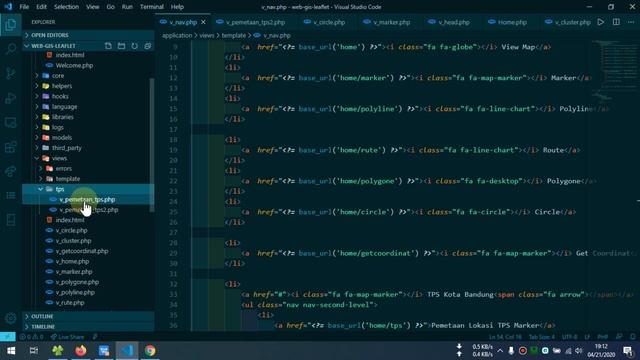Switch to v_head.php tab

coord(453,22)
